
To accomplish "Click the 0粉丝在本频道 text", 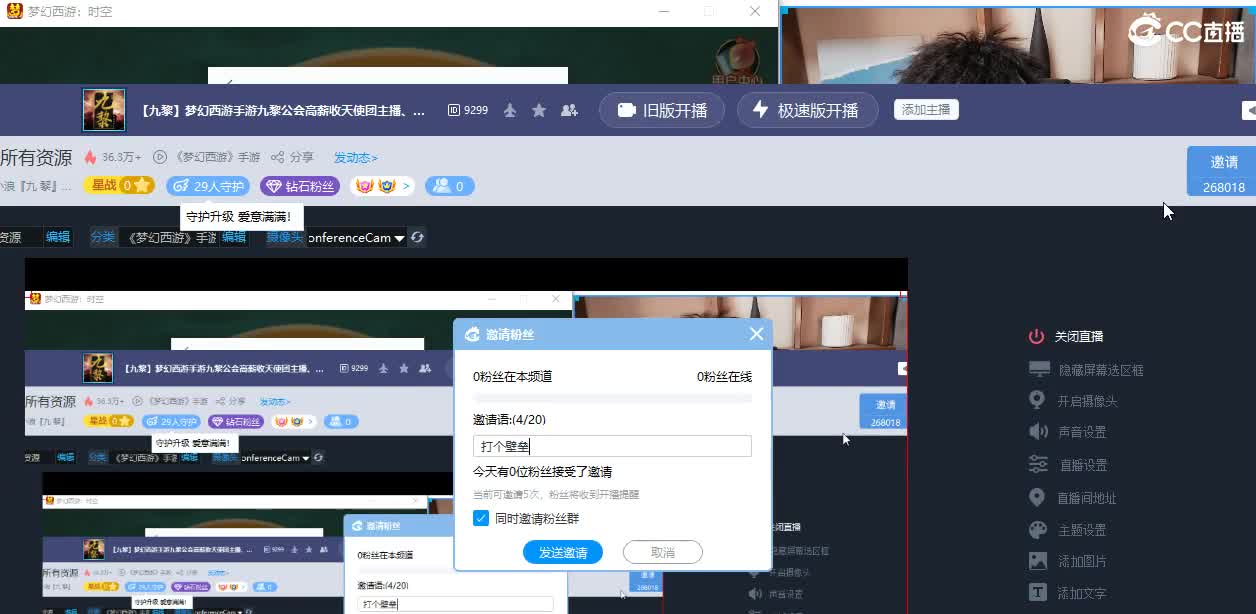I will 512,377.
